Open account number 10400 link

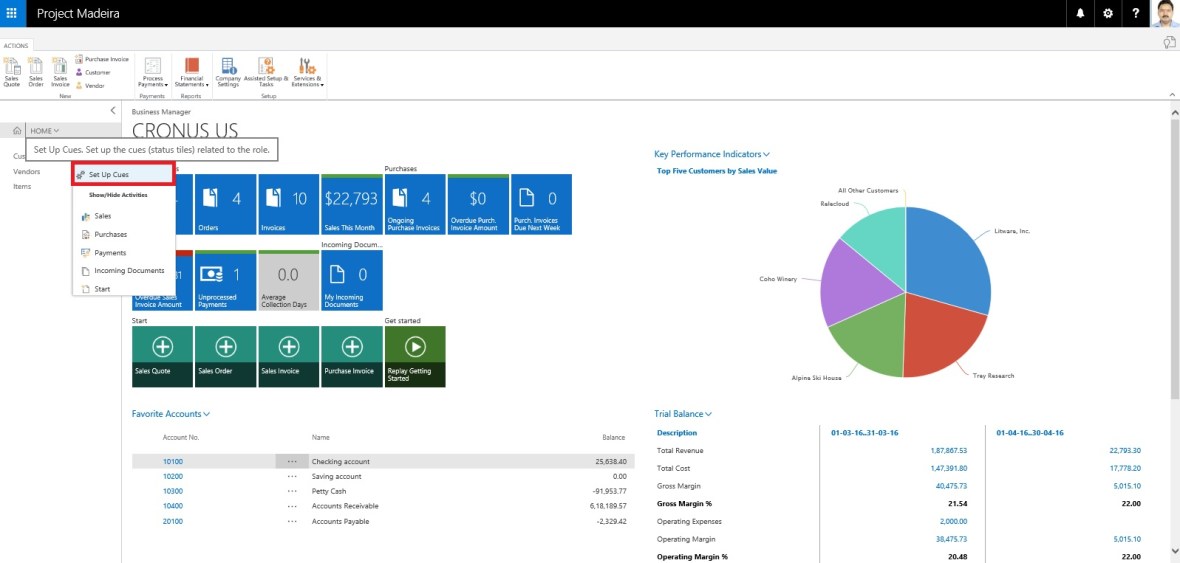coord(173,506)
